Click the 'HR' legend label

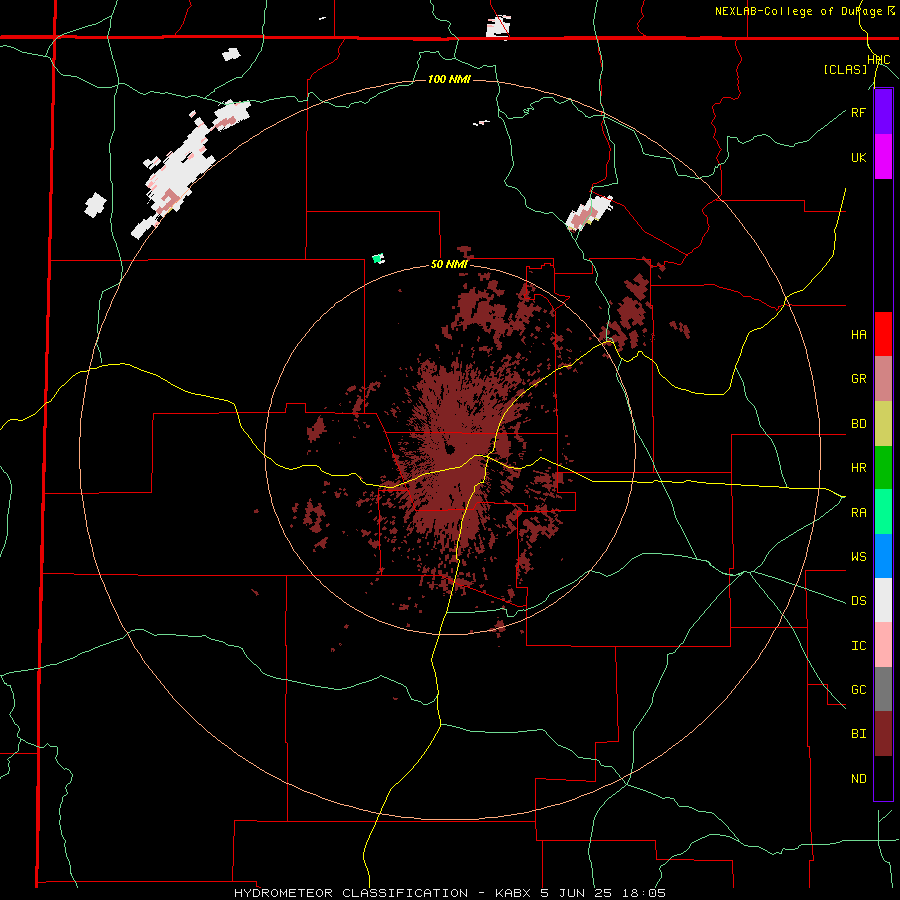(x=858, y=468)
